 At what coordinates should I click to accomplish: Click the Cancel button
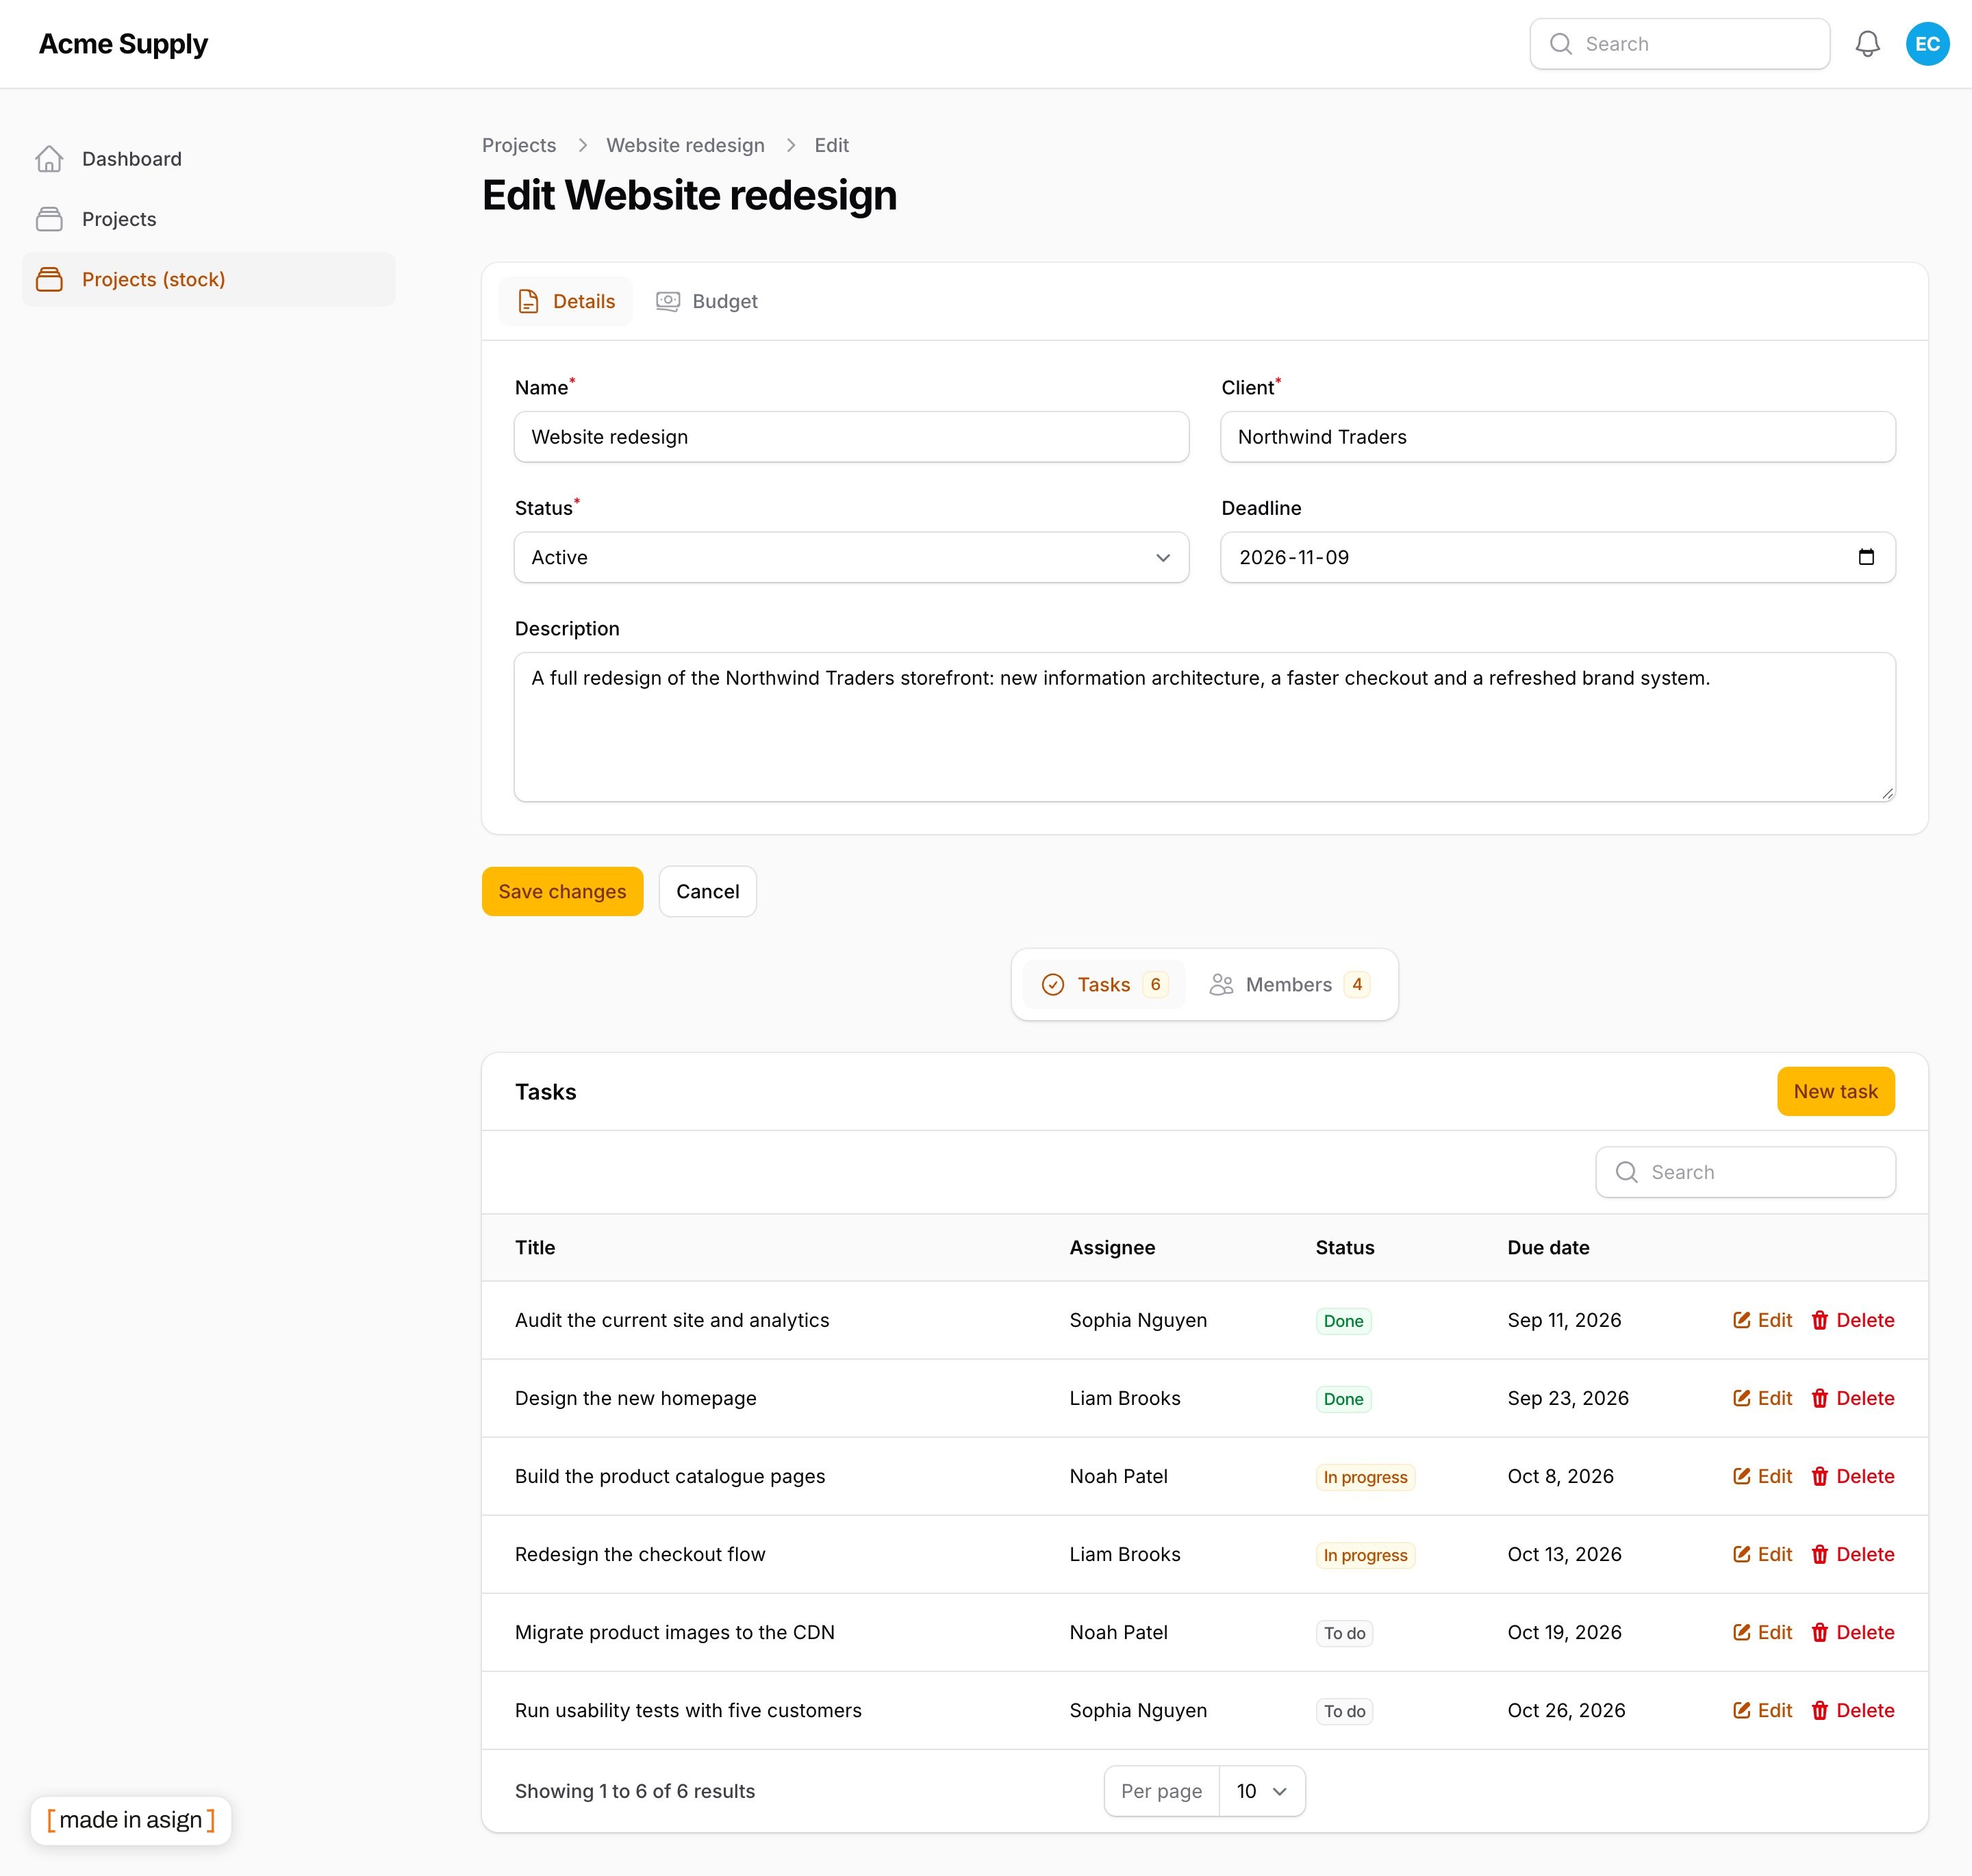(707, 891)
